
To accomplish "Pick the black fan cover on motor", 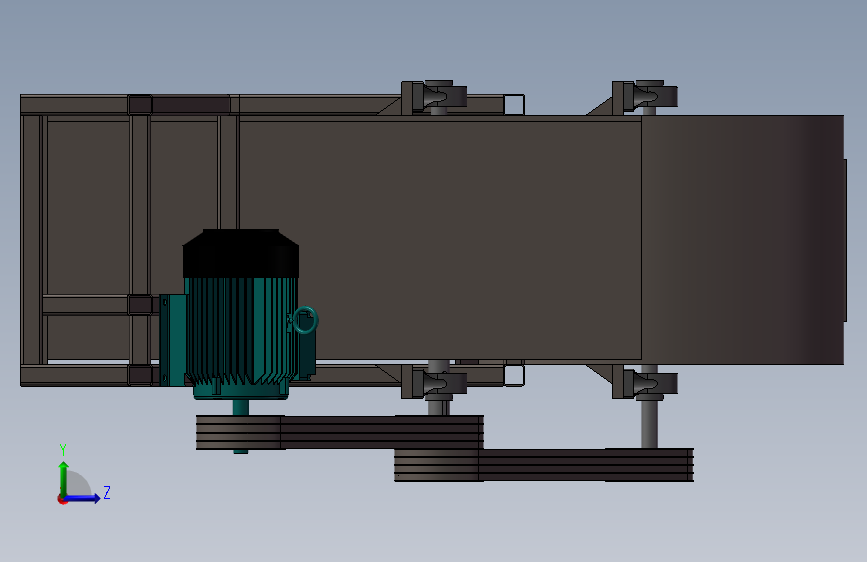I will pyautogui.click(x=241, y=253).
